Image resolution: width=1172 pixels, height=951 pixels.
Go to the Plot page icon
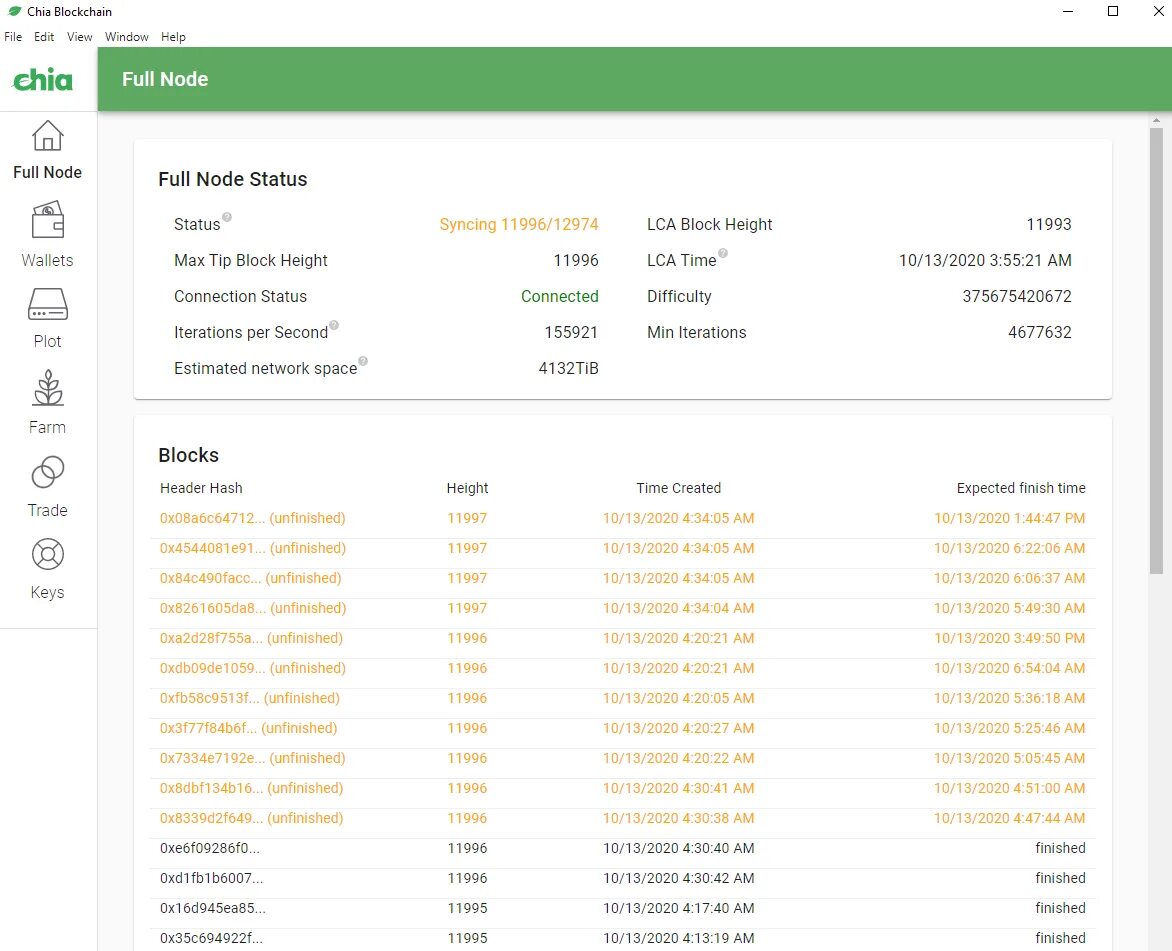pyautogui.click(x=48, y=305)
